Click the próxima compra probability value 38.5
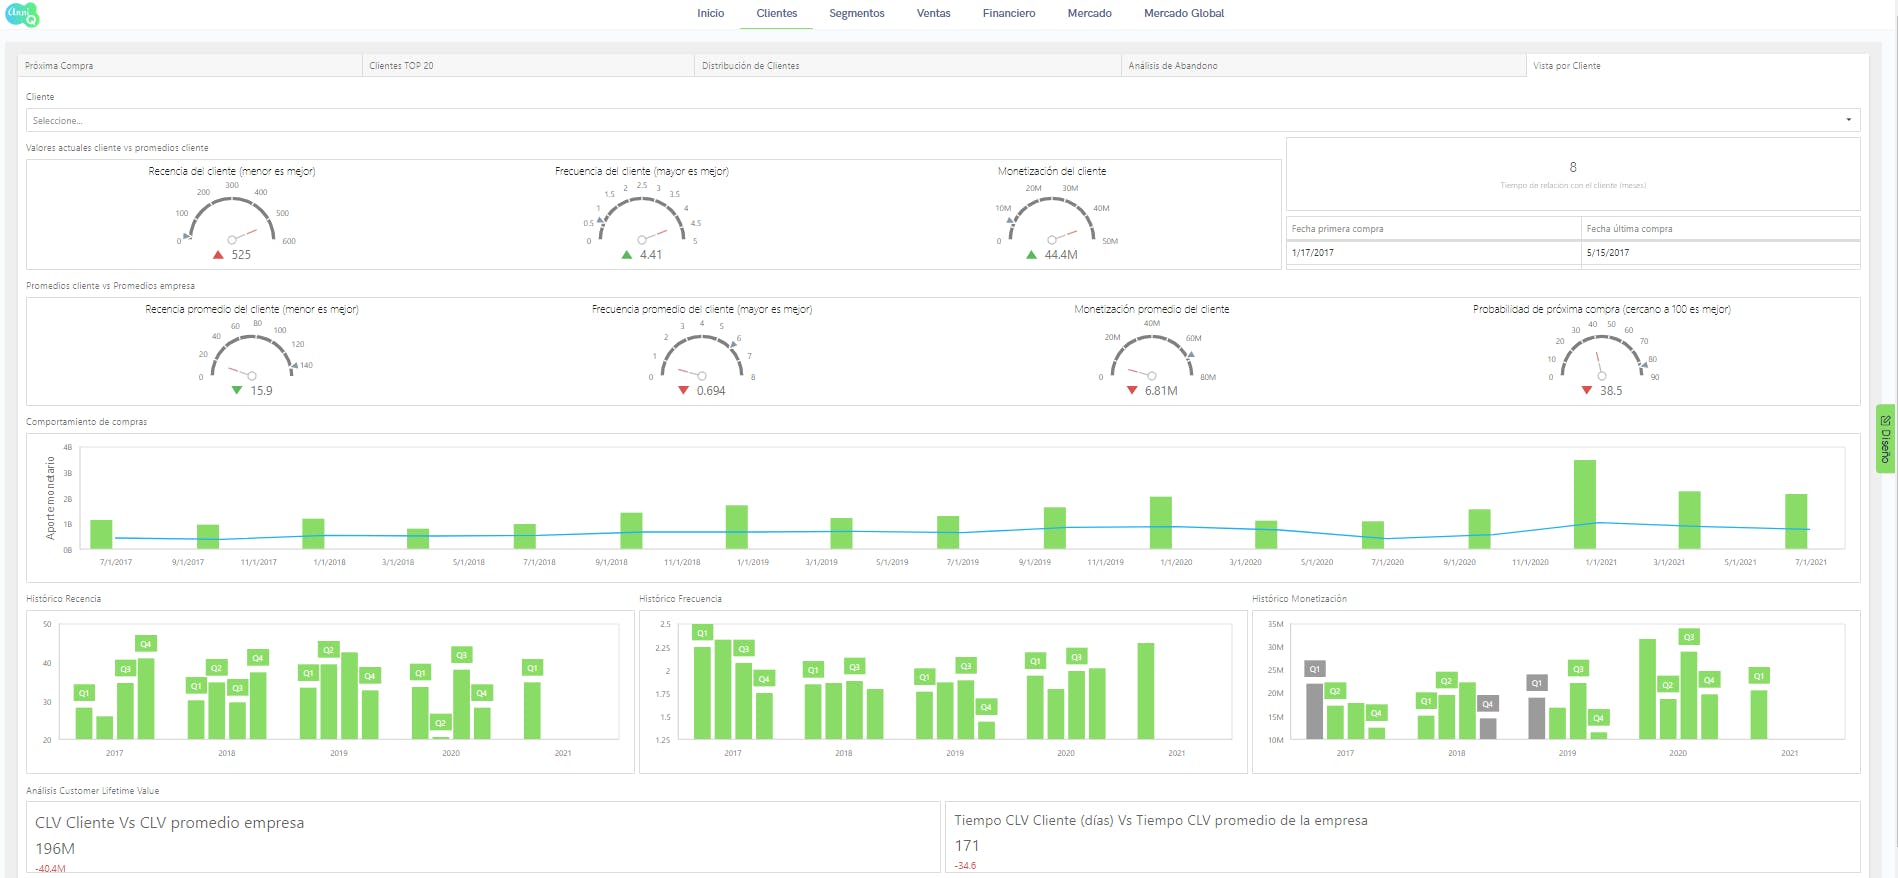The image size is (1898, 878). pyautogui.click(x=1611, y=391)
